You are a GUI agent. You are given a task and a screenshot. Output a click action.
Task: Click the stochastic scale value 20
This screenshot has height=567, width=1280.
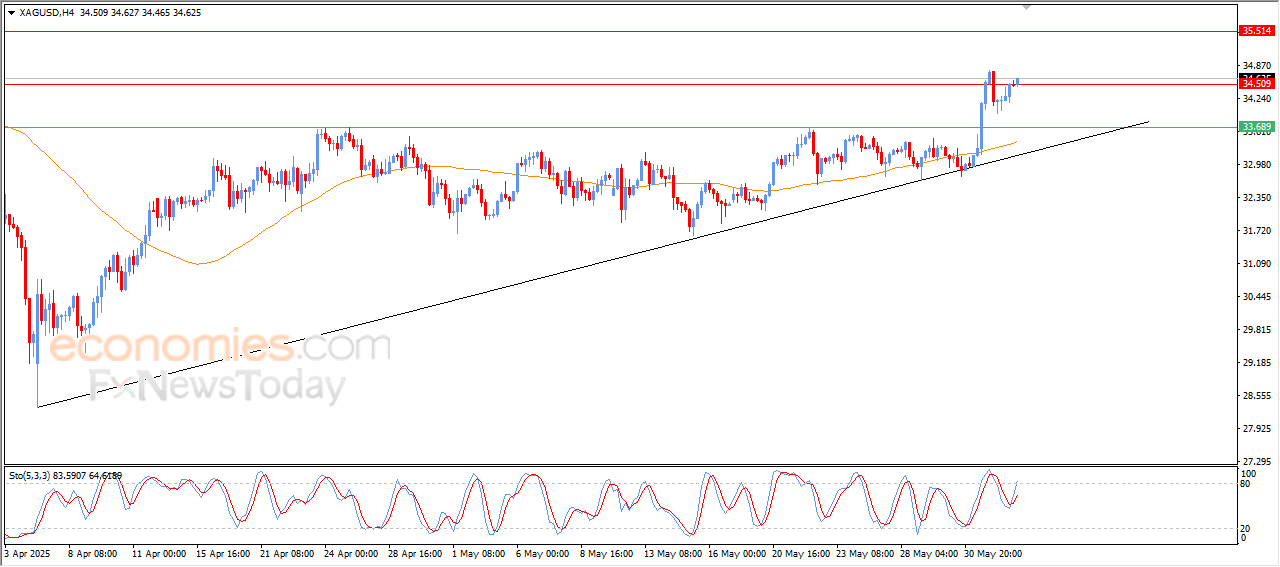pos(1247,528)
